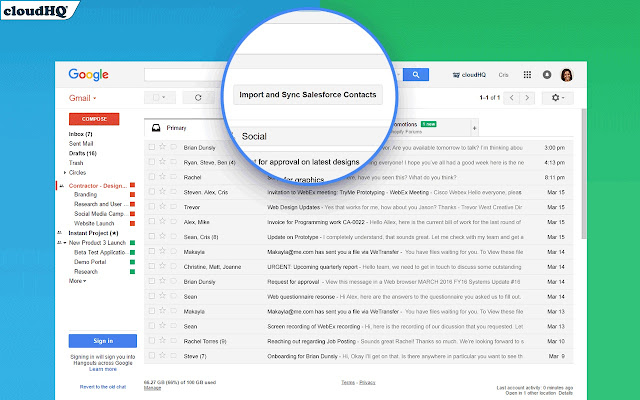Click the vertical scrollbar
Screen dimensions: 640x400
(x=584, y=173)
